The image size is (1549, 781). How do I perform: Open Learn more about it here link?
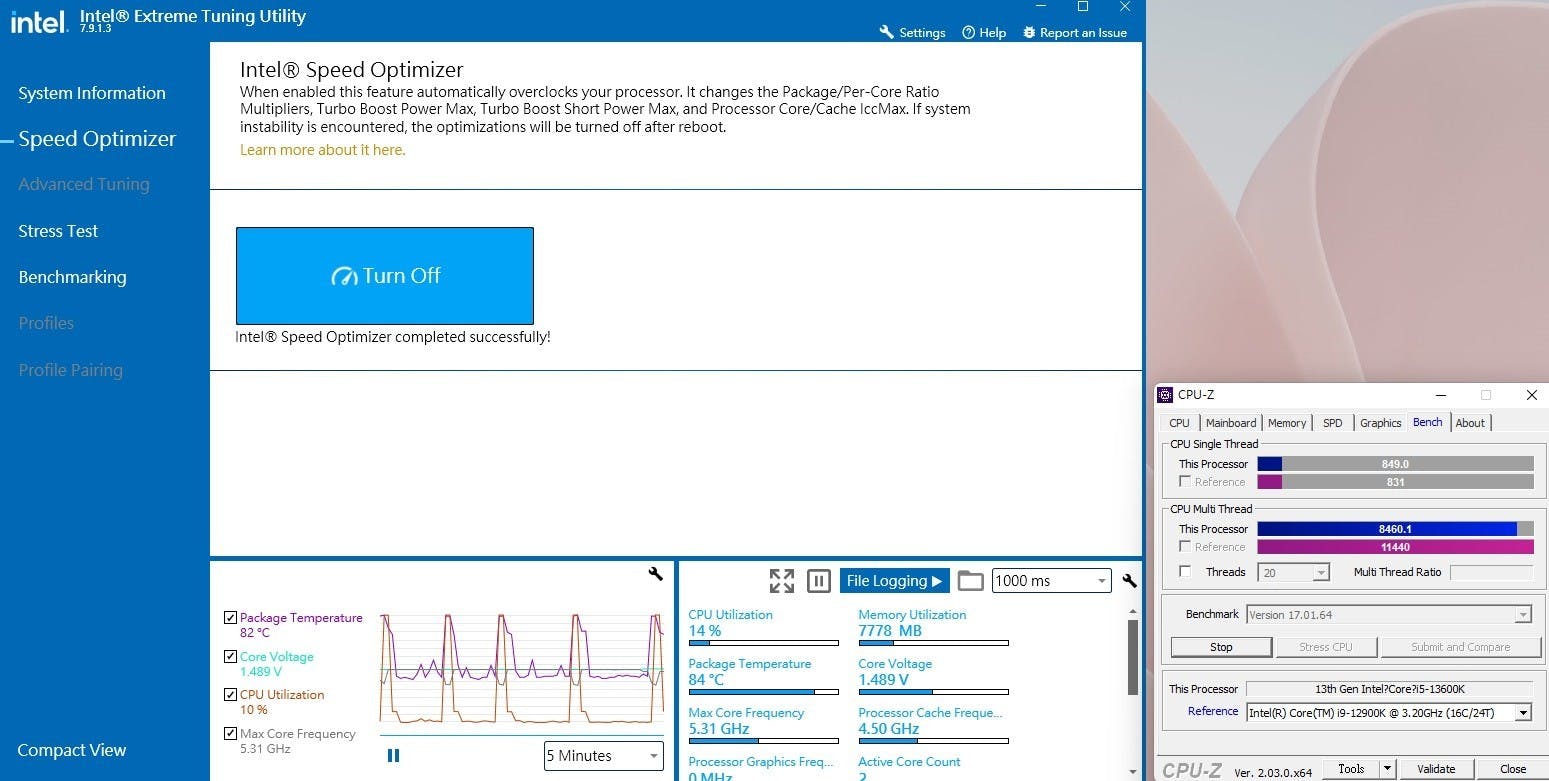(x=322, y=150)
